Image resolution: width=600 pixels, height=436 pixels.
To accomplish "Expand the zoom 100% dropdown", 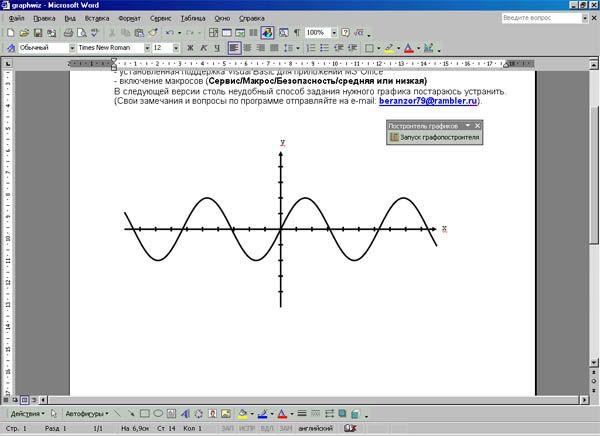I will point(334,33).
